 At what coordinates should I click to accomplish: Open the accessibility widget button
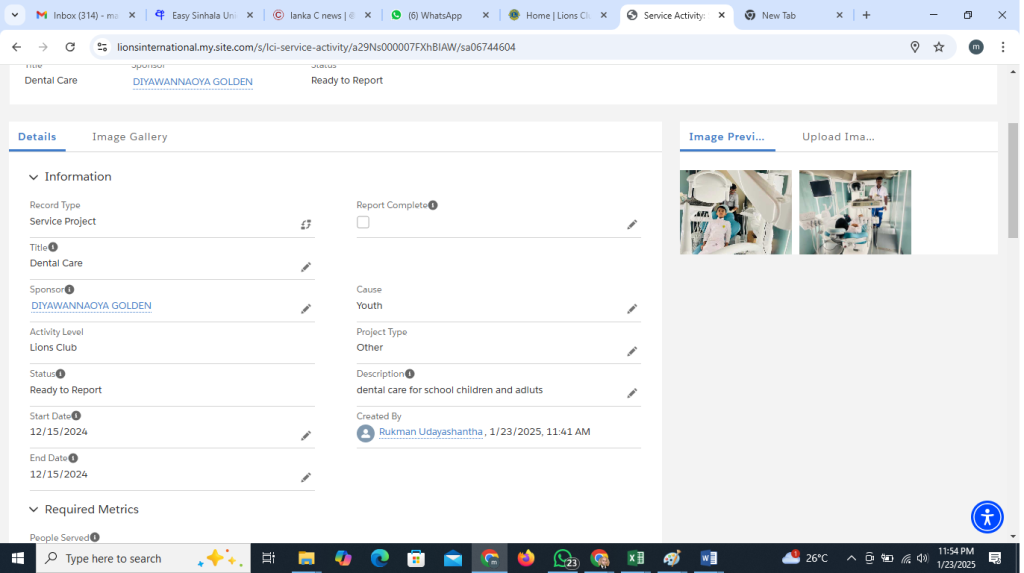(987, 517)
